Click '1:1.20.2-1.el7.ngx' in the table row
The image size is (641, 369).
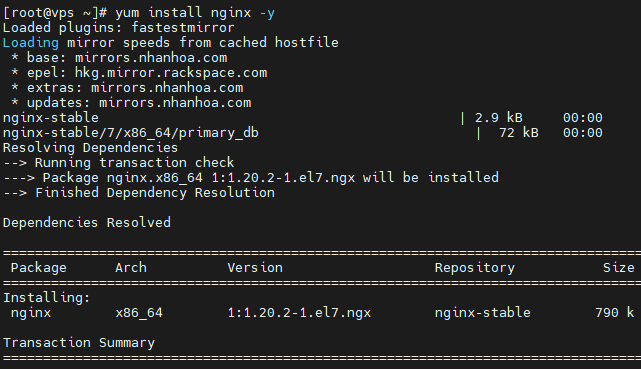pyautogui.click(x=299, y=313)
